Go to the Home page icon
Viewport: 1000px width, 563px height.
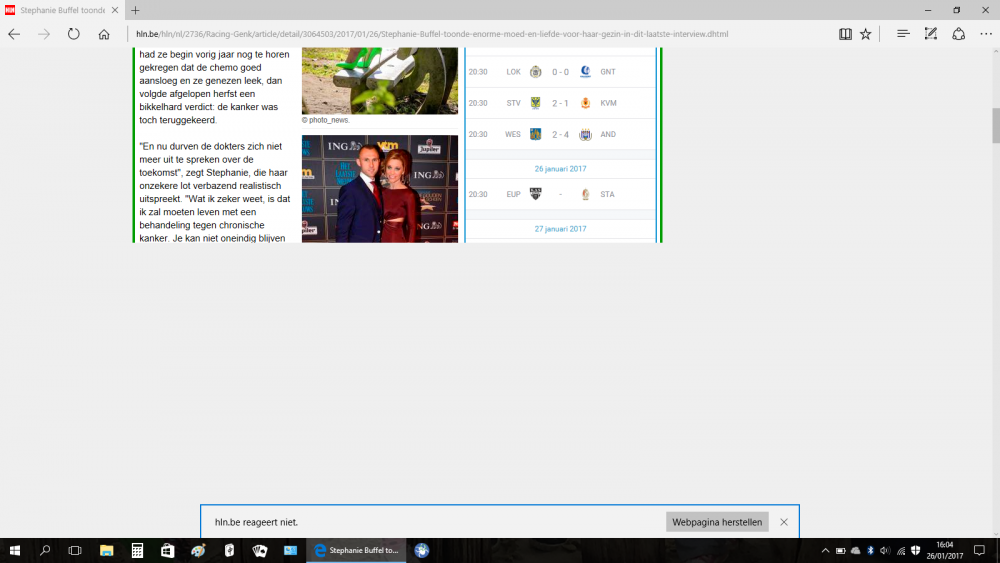click(x=104, y=34)
